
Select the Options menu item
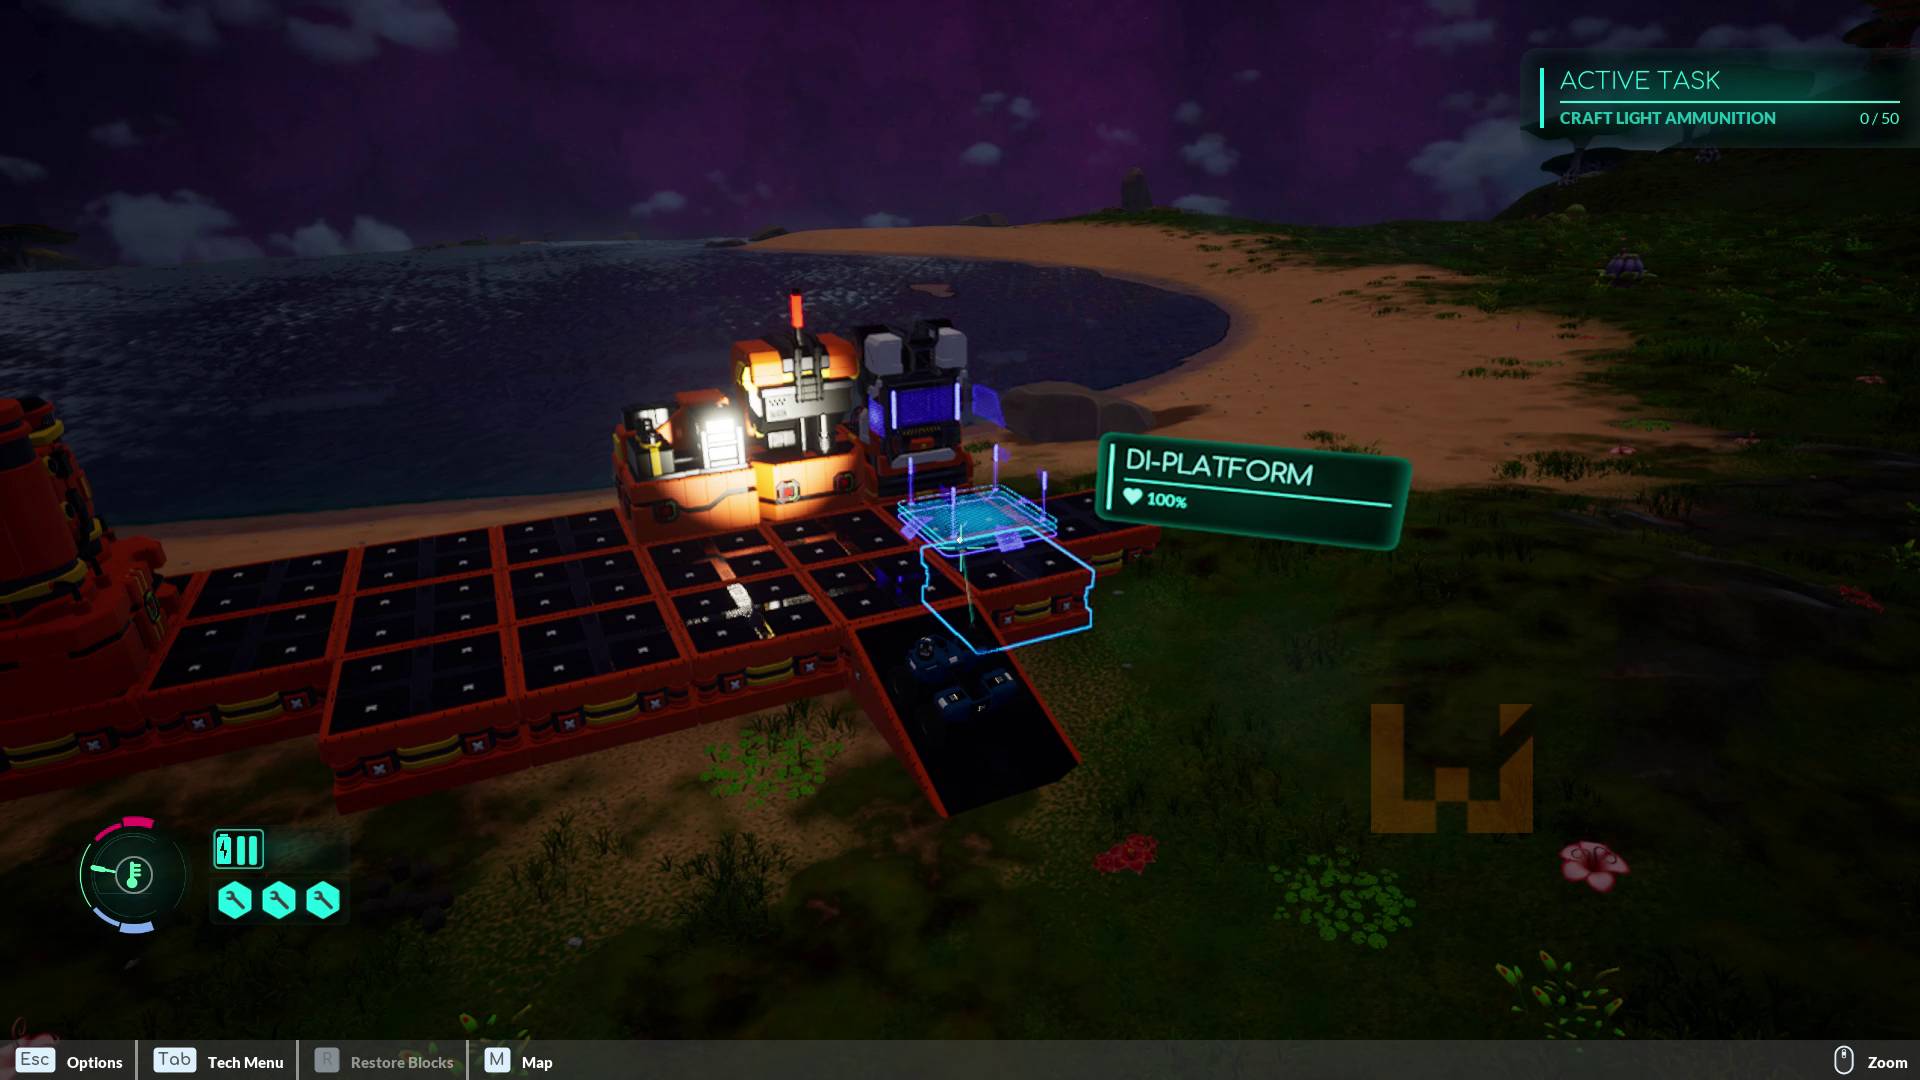click(x=92, y=1062)
